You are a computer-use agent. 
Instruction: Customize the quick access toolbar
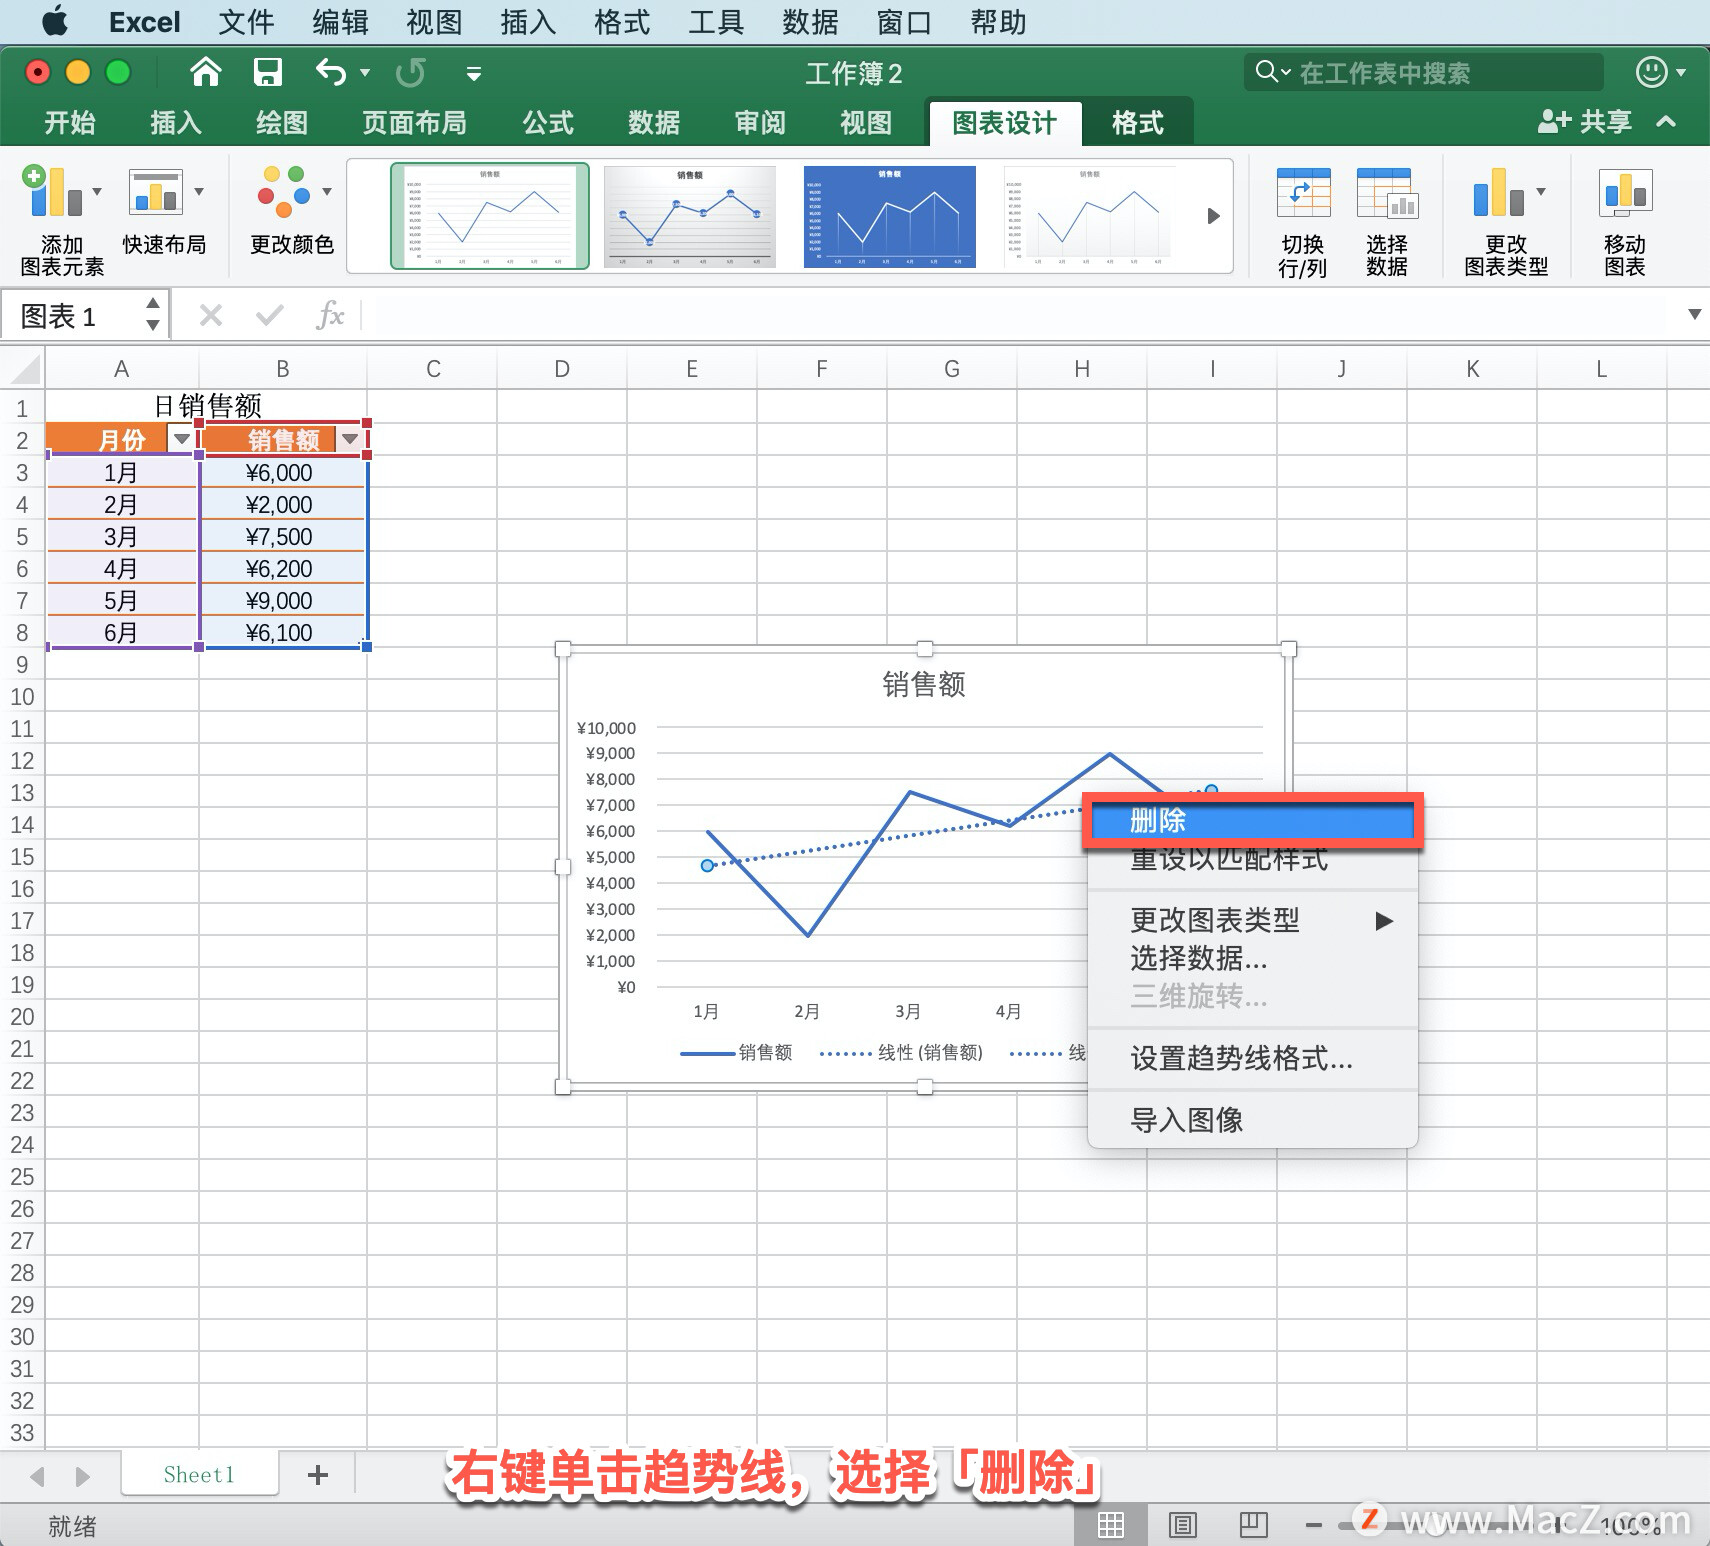pos(474,73)
